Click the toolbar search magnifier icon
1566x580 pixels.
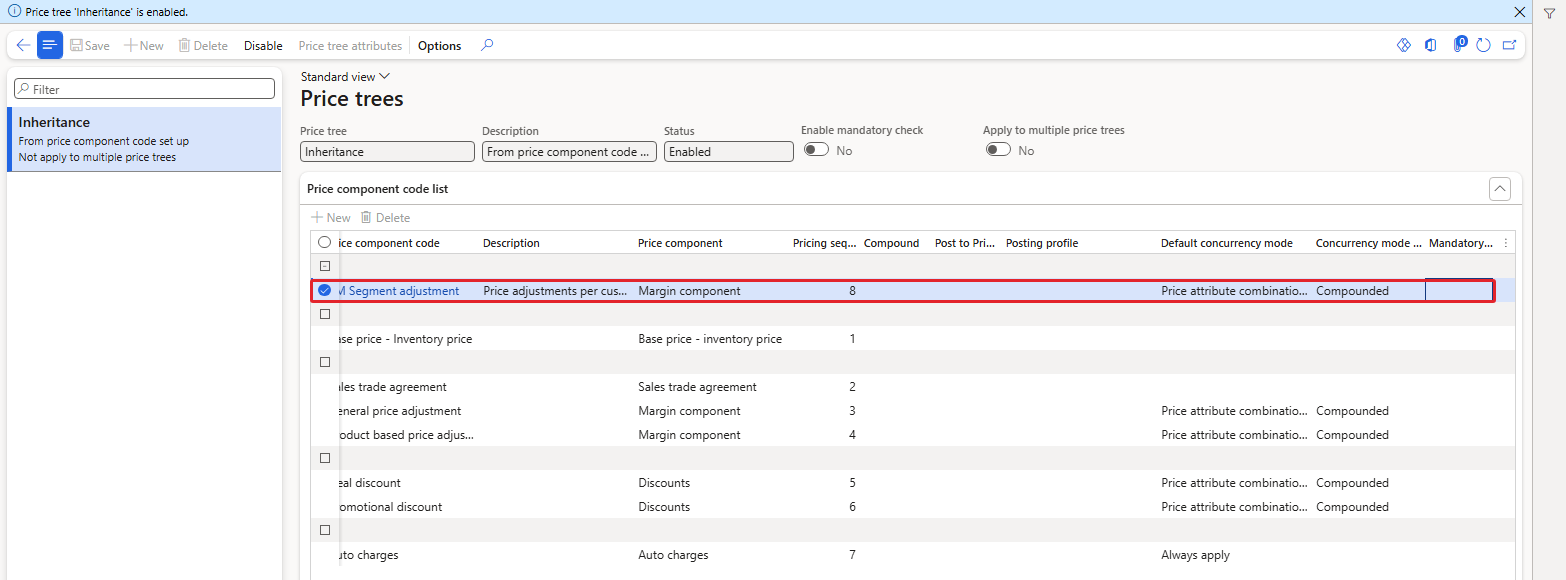point(487,45)
